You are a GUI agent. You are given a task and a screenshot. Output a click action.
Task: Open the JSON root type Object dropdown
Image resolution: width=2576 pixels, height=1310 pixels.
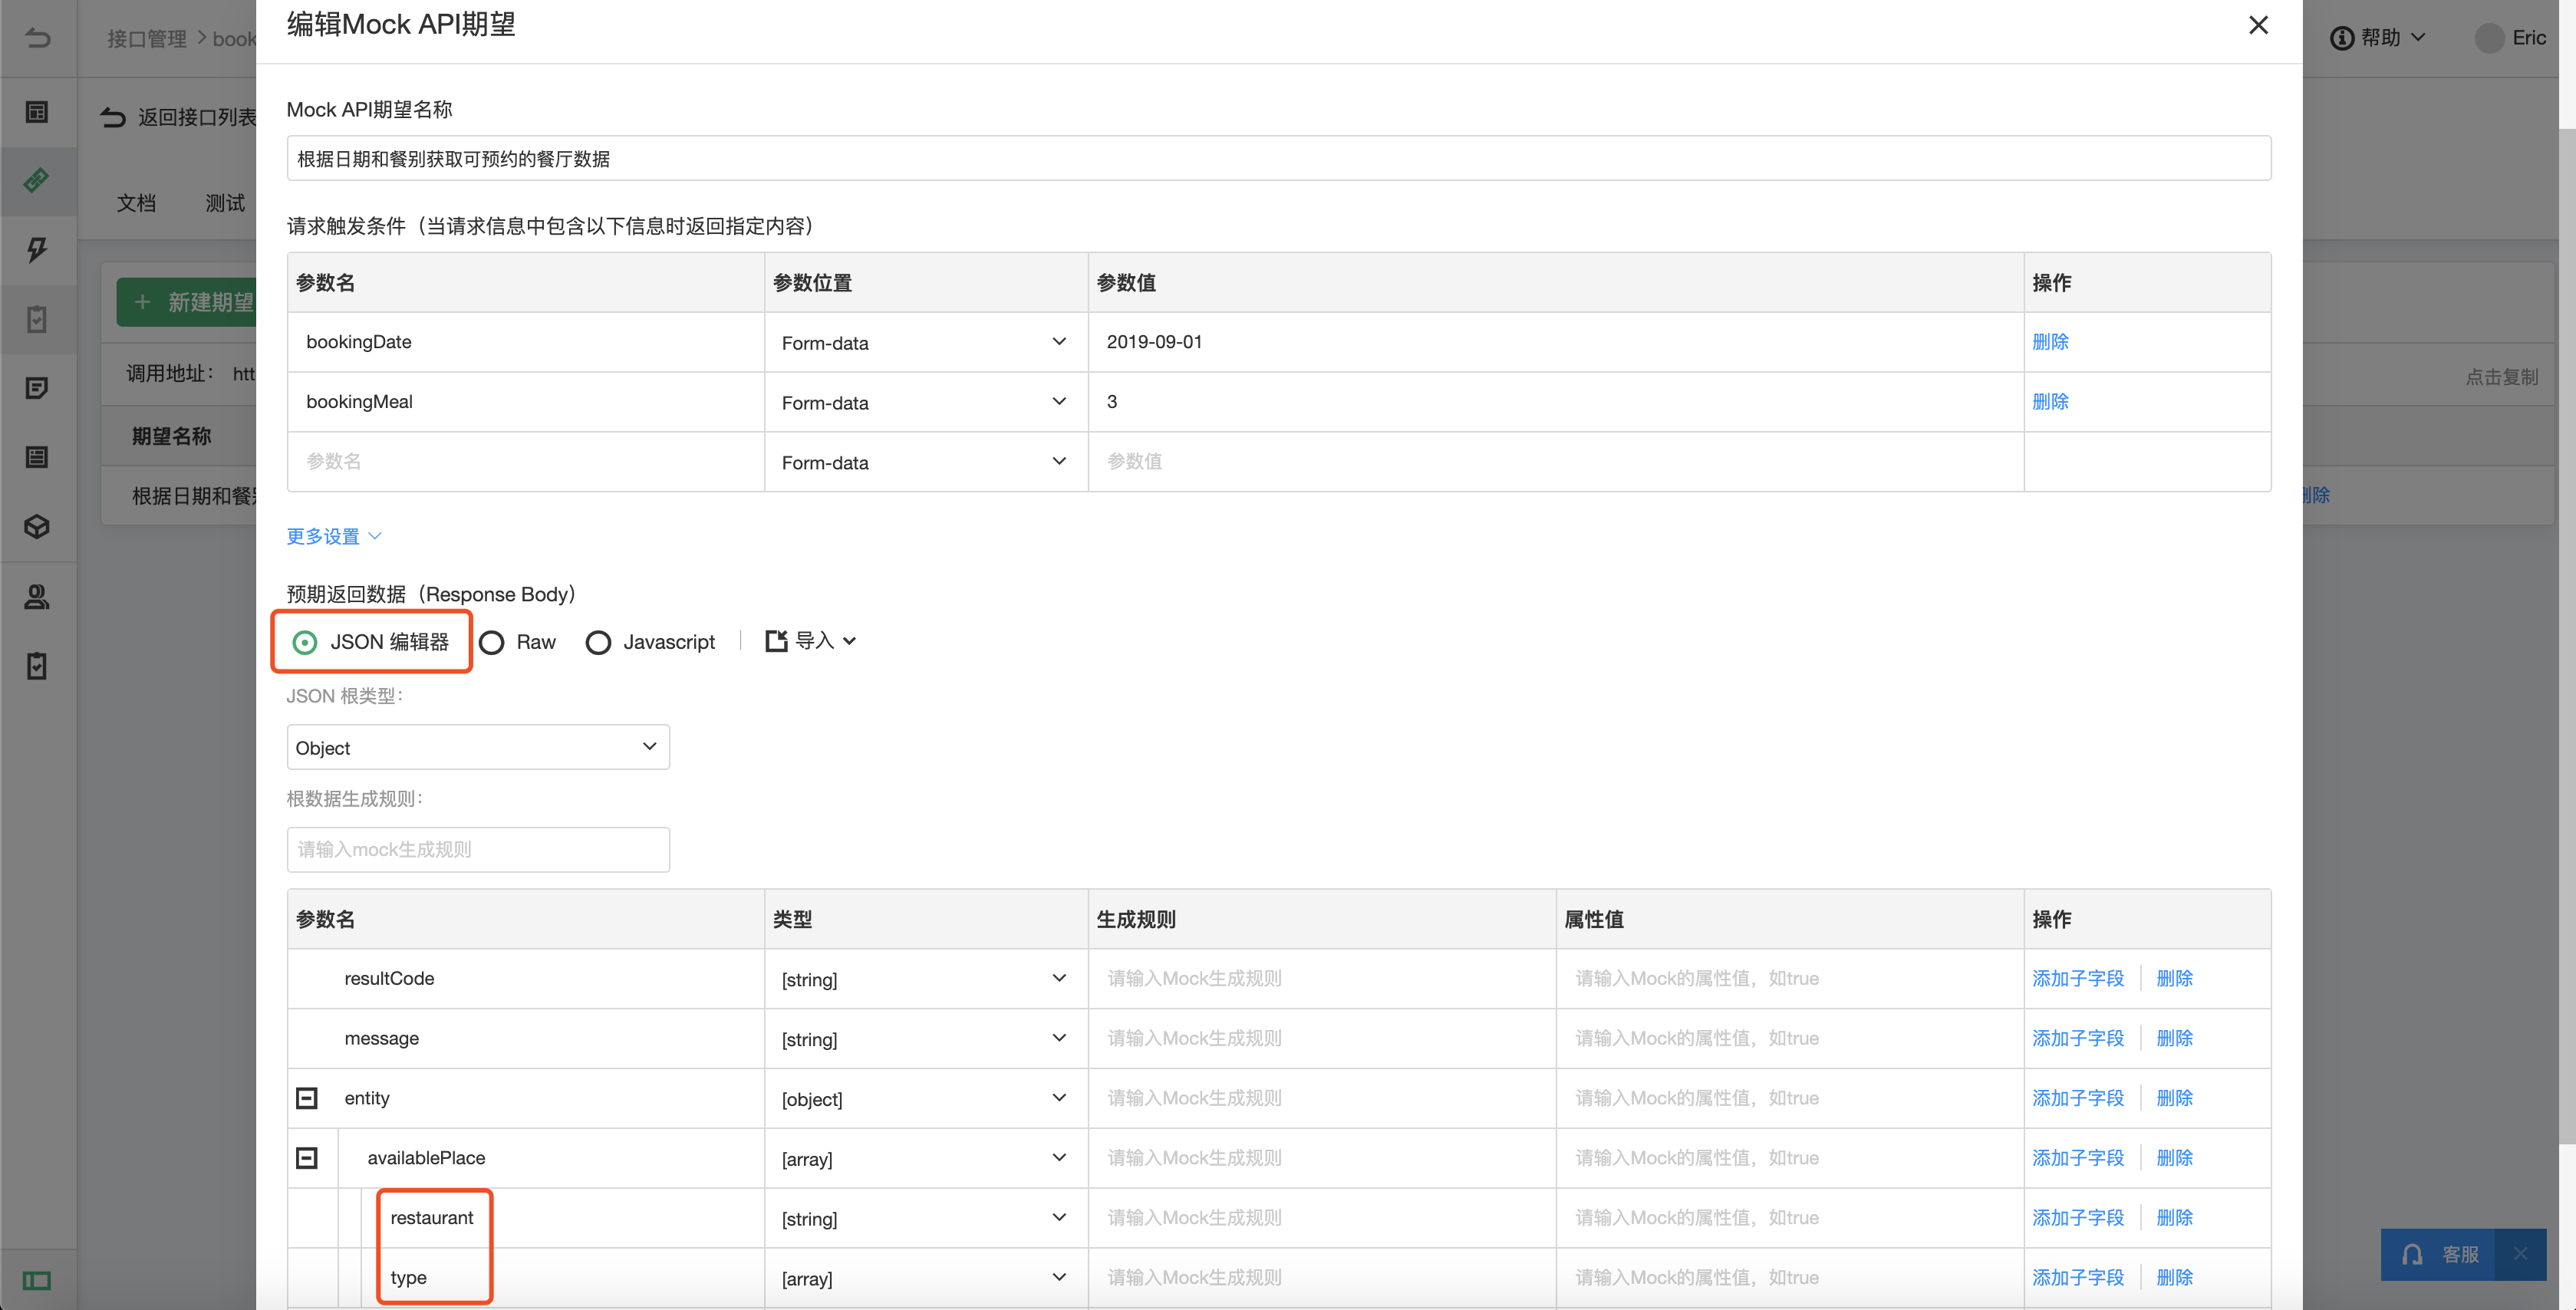tap(478, 747)
